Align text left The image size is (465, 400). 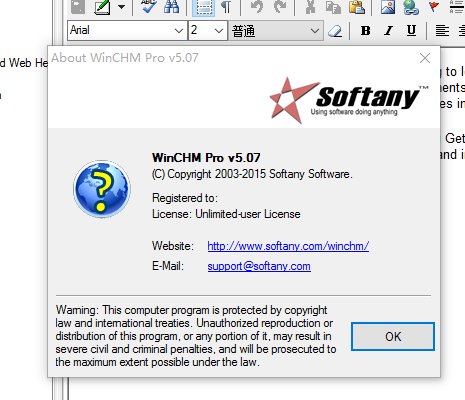(442, 31)
